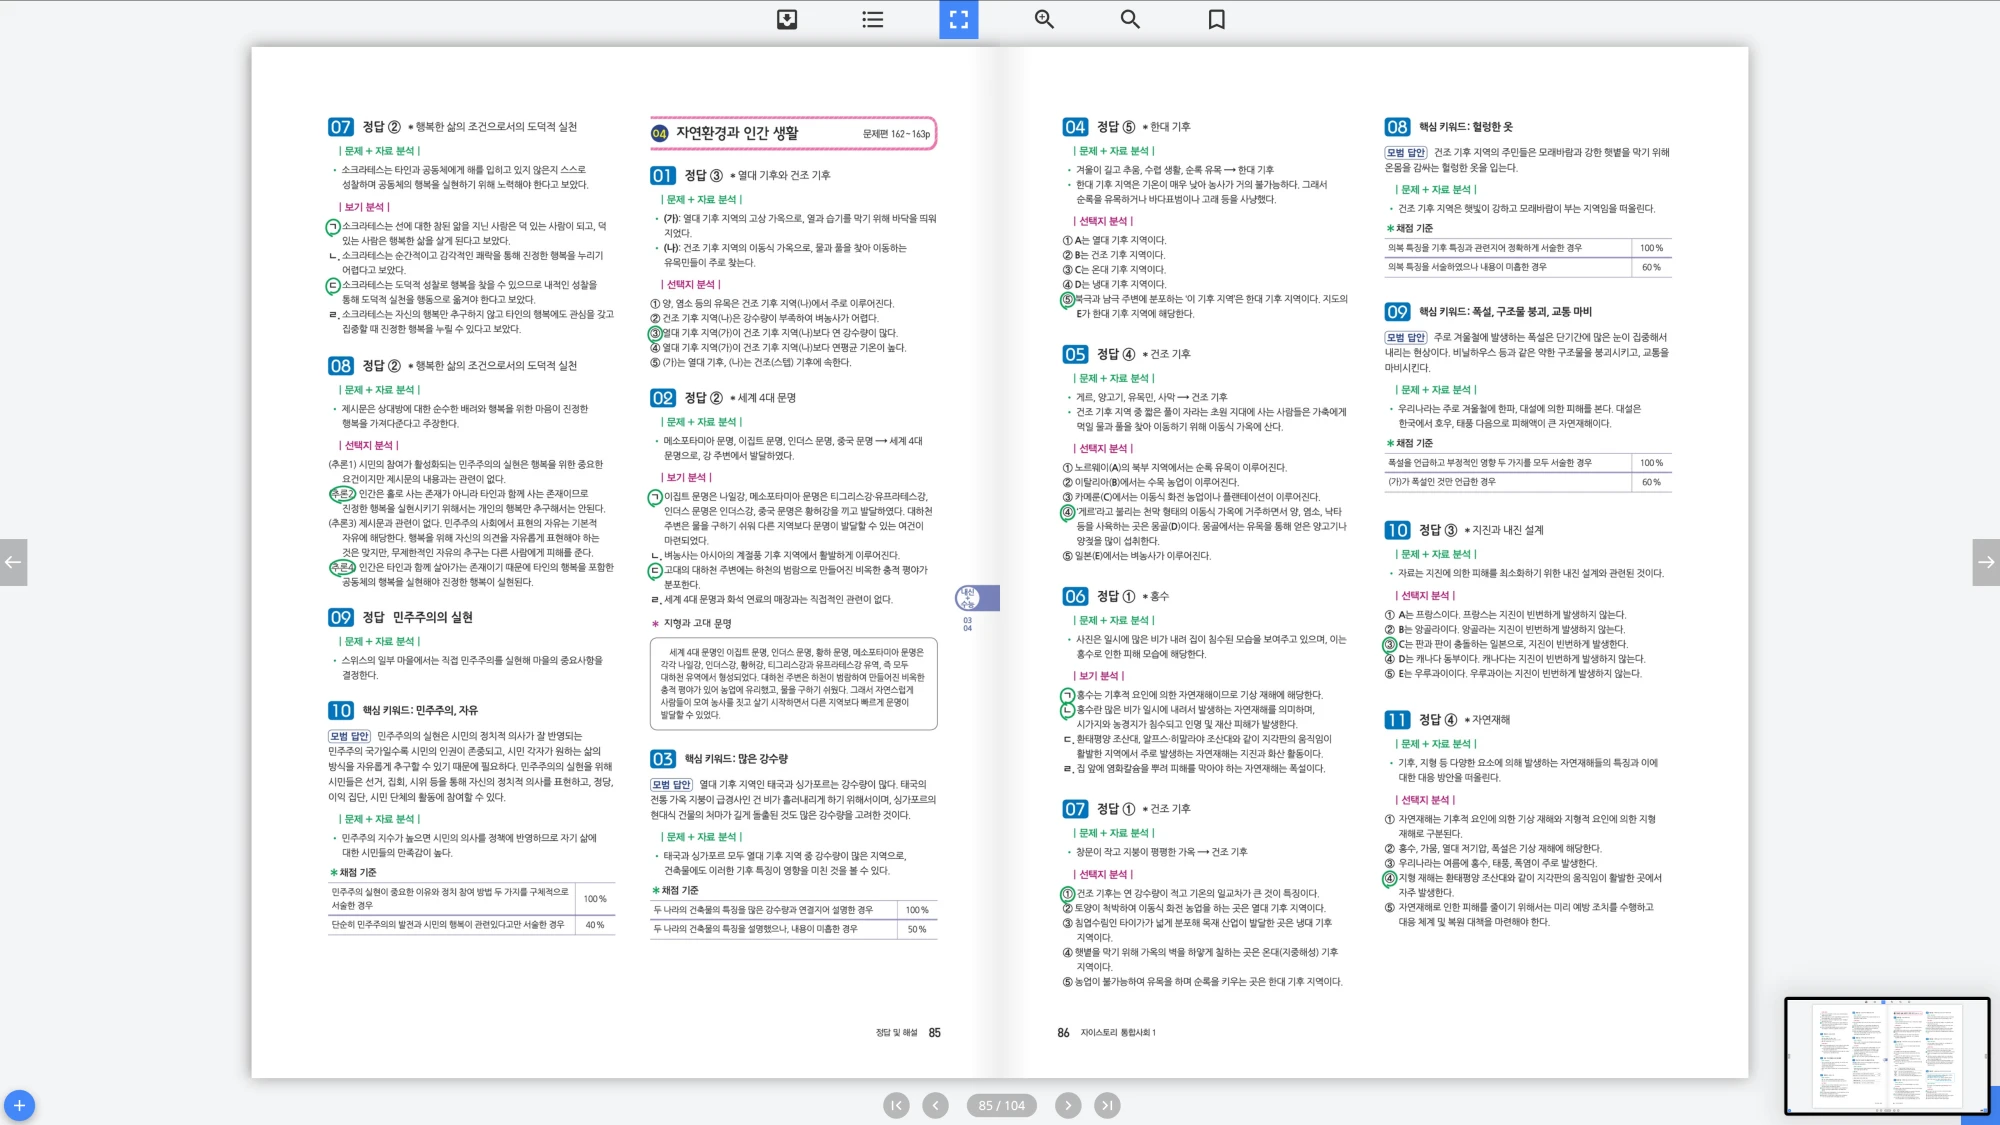Click page number 86 at bottom

pos(1063,1033)
